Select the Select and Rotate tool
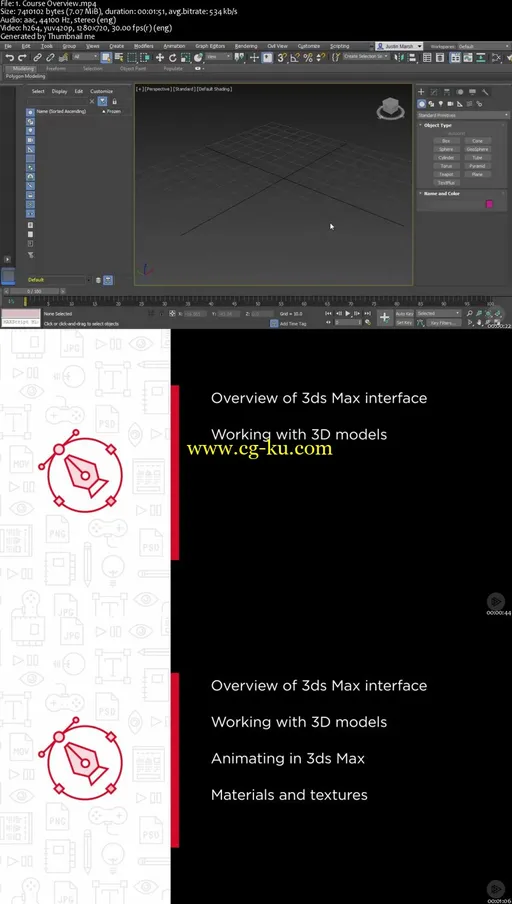The height and width of the screenshot is (904, 512). point(172,57)
